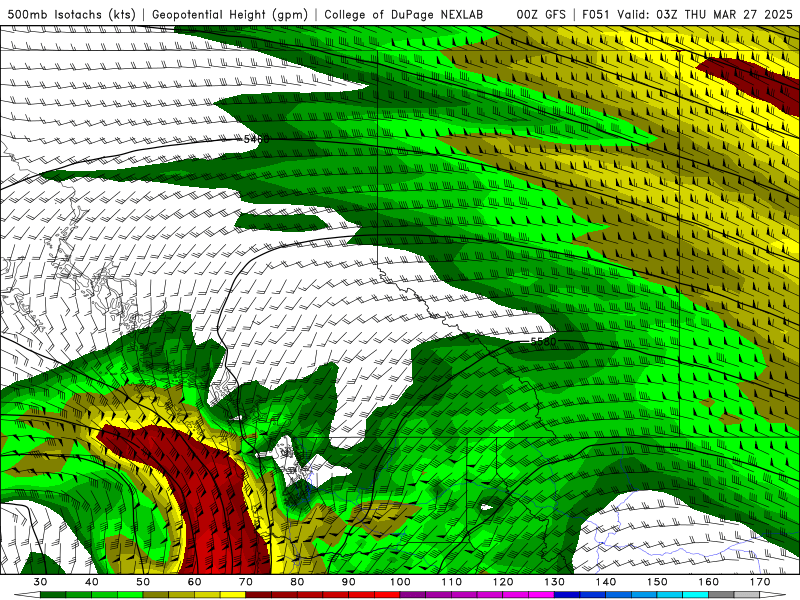Image resolution: width=800 pixels, height=600 pixels.
Task: Click the 160 value on the color scale
Action: point(709,582)
